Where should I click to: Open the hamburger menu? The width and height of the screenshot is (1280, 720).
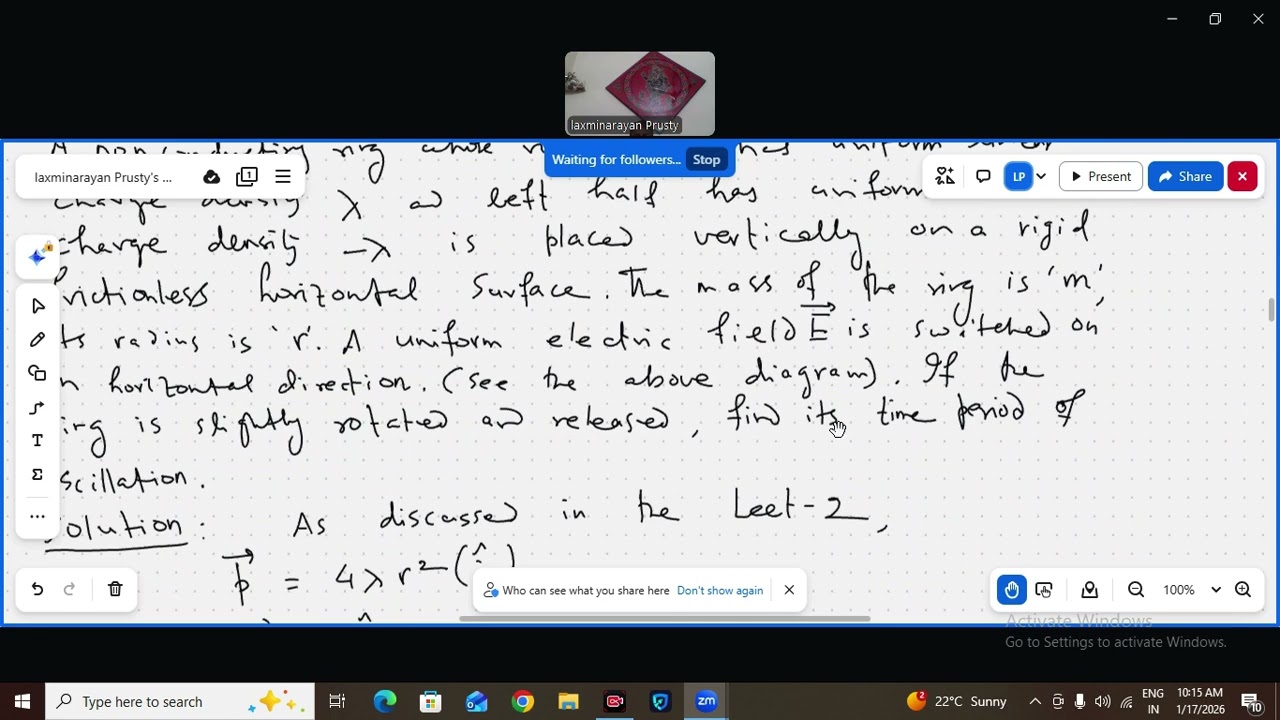pos(283,177)
